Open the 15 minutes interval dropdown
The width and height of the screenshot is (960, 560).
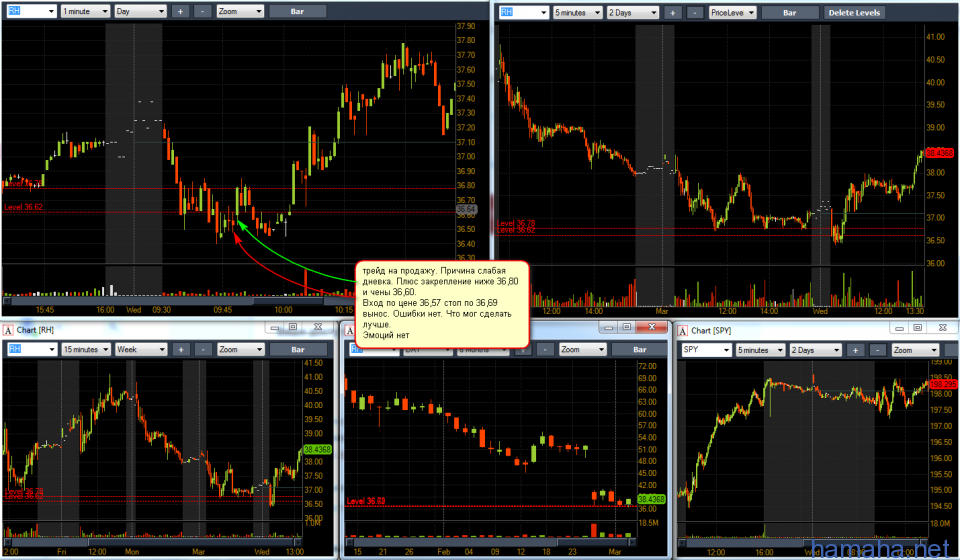coord(86,349)
